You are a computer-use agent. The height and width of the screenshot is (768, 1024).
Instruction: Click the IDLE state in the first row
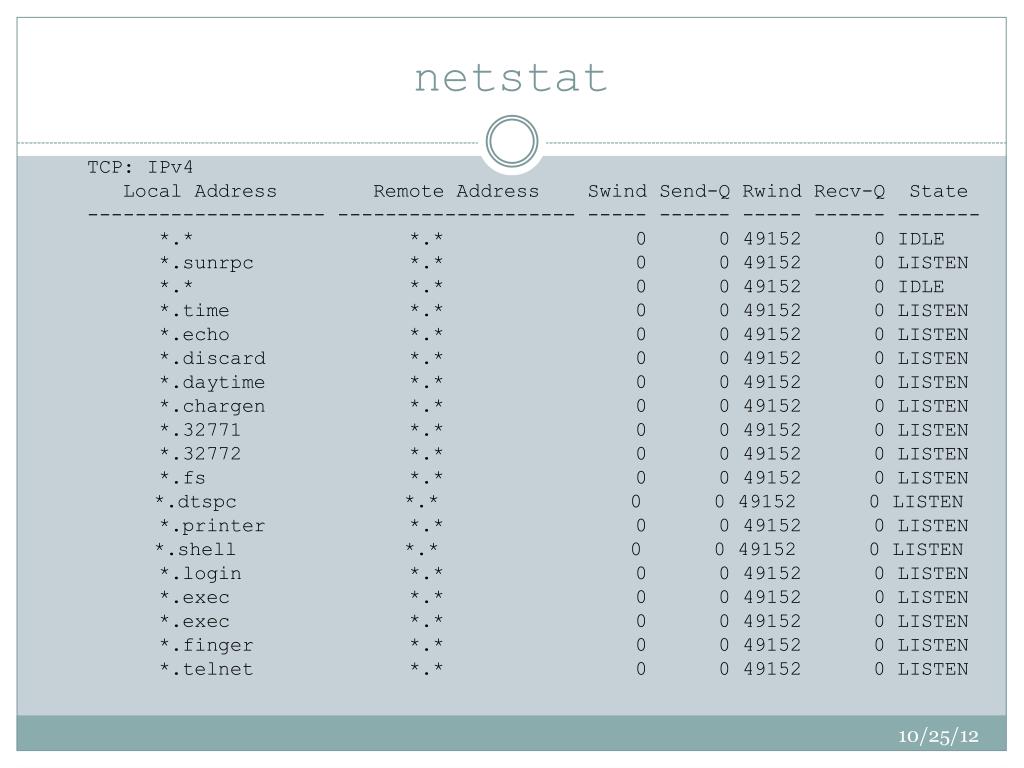tap(921, 239)
